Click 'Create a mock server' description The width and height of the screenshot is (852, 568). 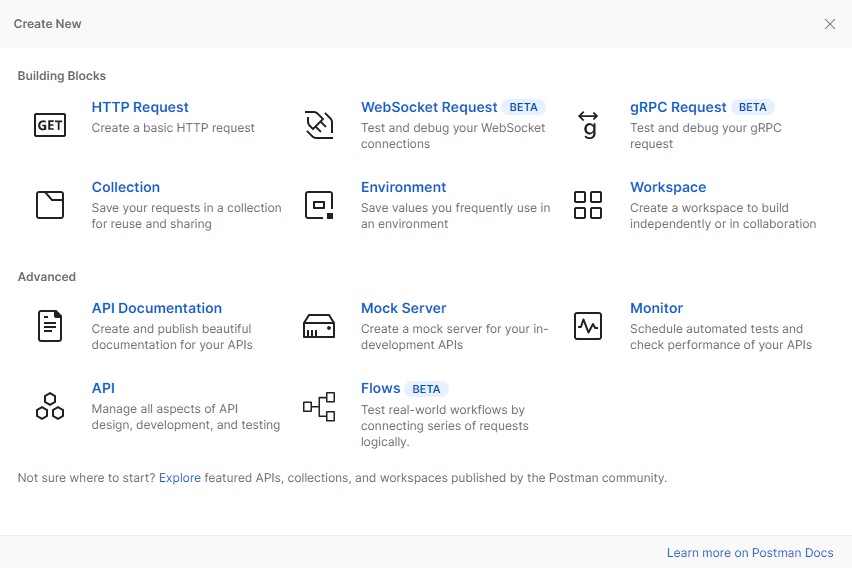(x=454, y=337)
